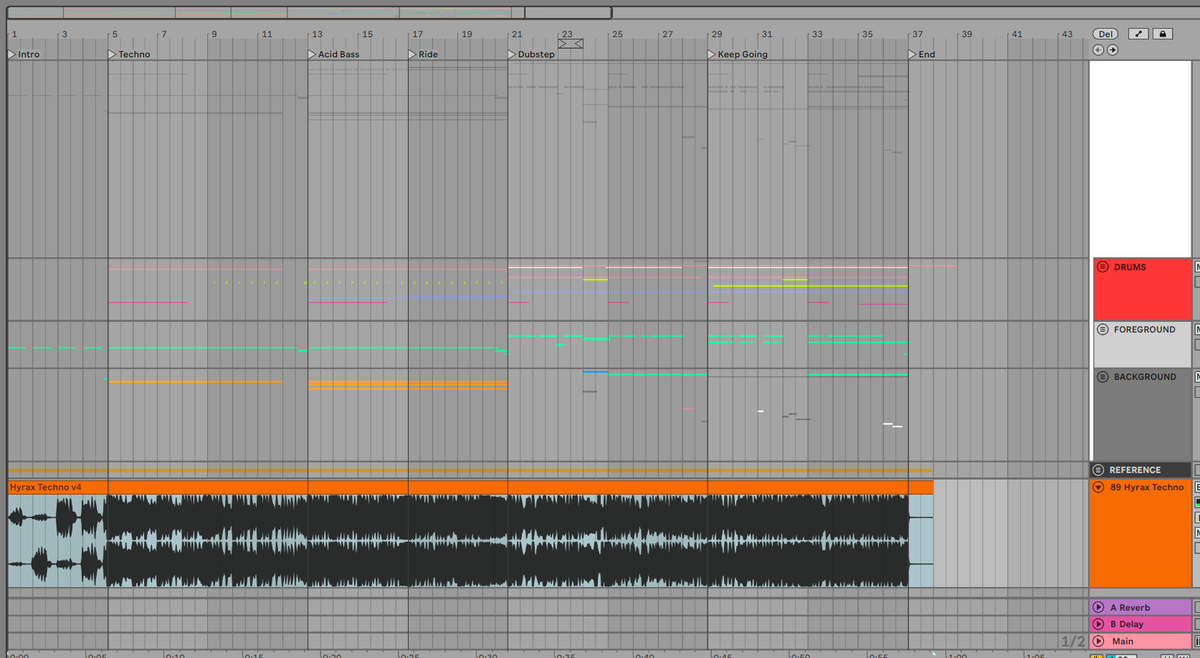Collapse the 89 Hyrax Techno track
This screenshot has height=658, width=1200.
[1099, 487]
